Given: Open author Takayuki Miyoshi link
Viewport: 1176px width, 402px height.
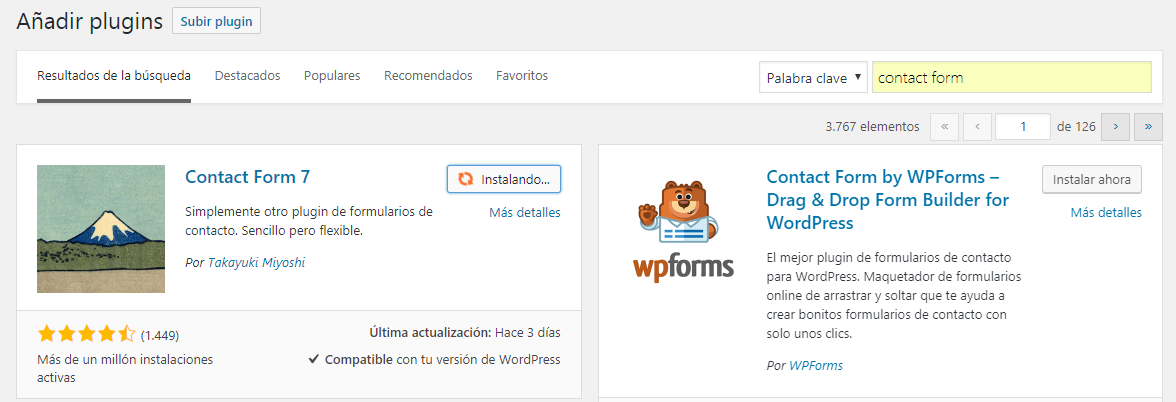Looking at the screenshot, I should coord(256,262).
